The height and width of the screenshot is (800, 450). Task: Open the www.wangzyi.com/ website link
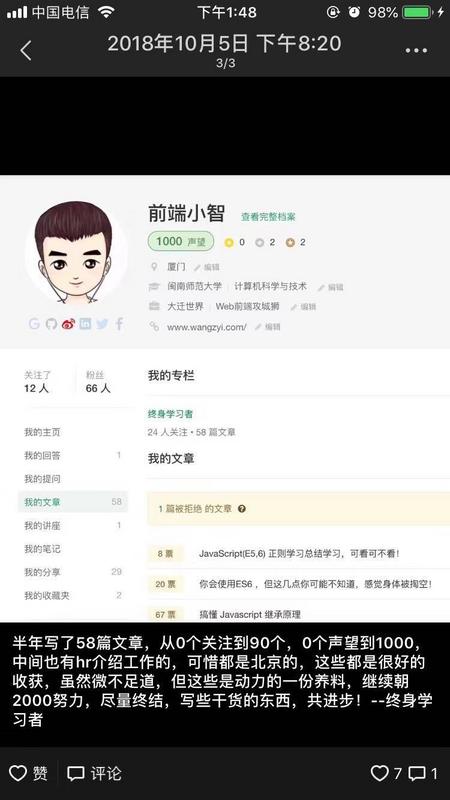(207, 327)
